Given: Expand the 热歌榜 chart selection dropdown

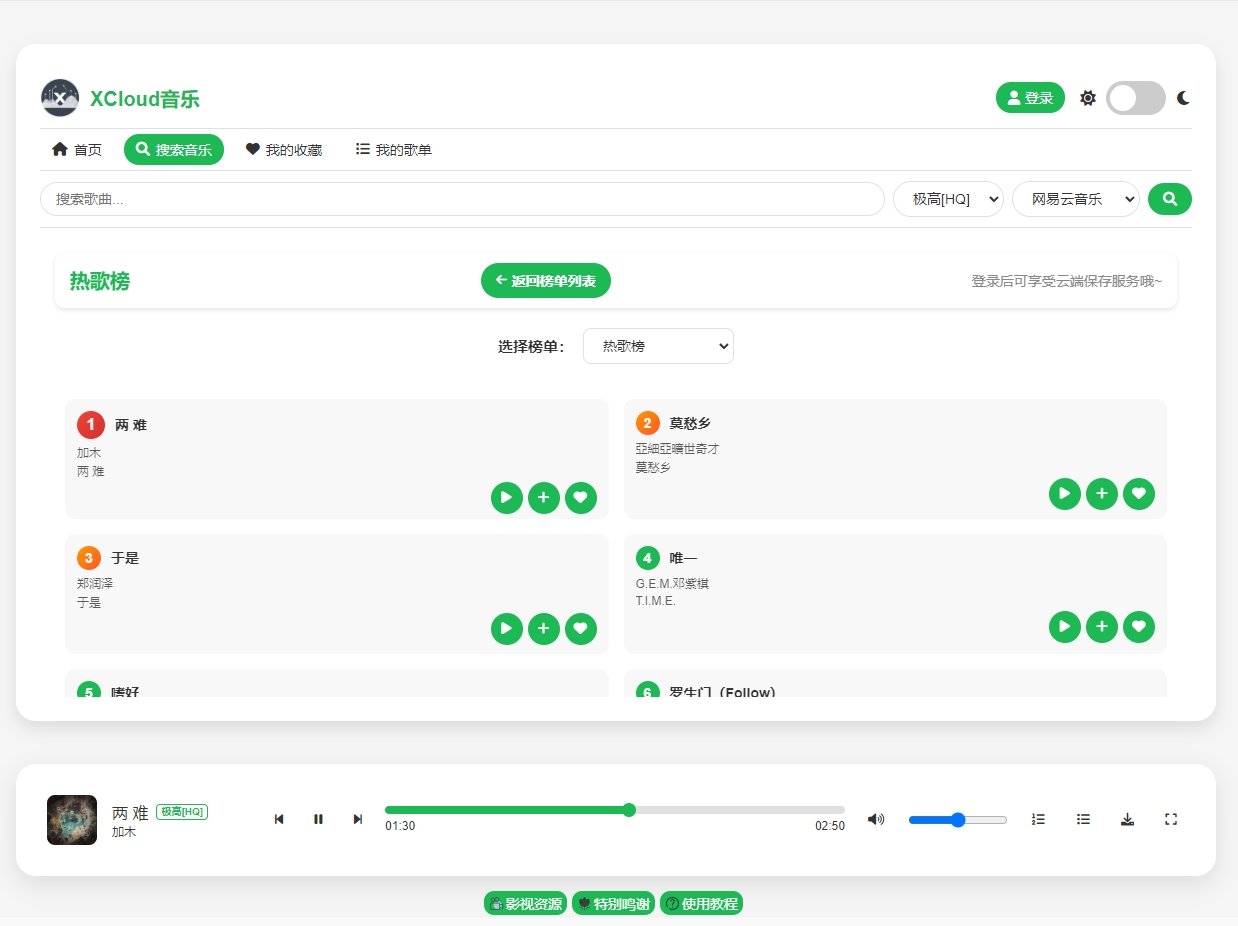Looking at the screenshot, I should [658, 346].
